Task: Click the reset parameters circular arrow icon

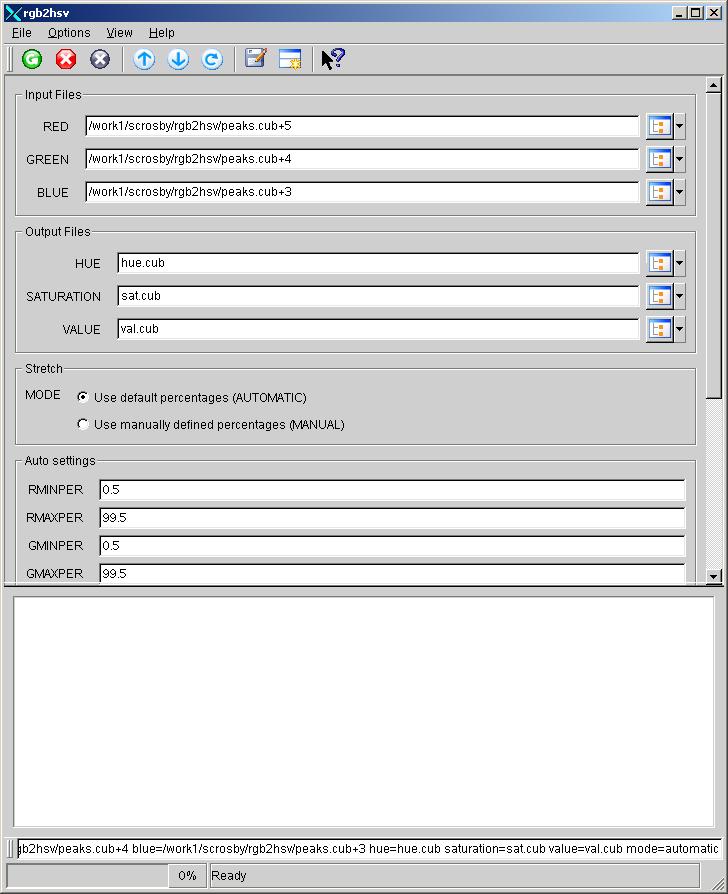Action: (x=212, y=59)
